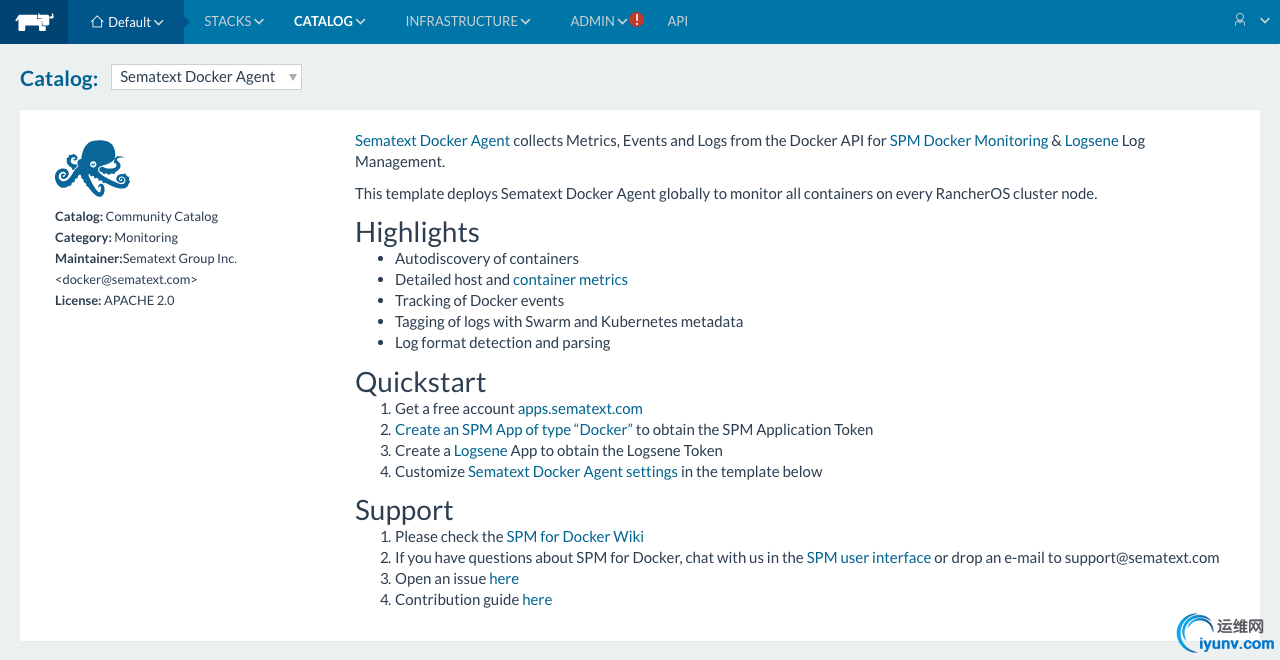1280x660 pixels.
Task: Follow the SPM user interface link
Action: click(x=869, y=558)
